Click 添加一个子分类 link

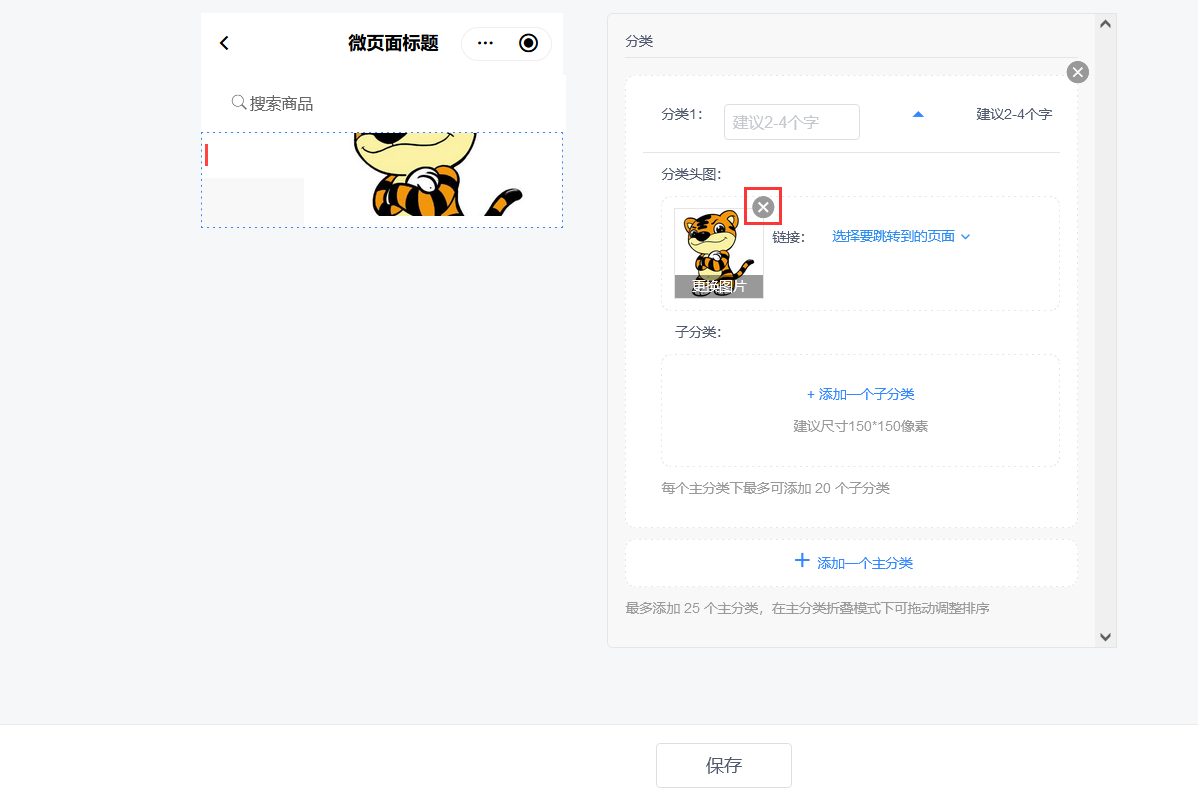point(860,394)
